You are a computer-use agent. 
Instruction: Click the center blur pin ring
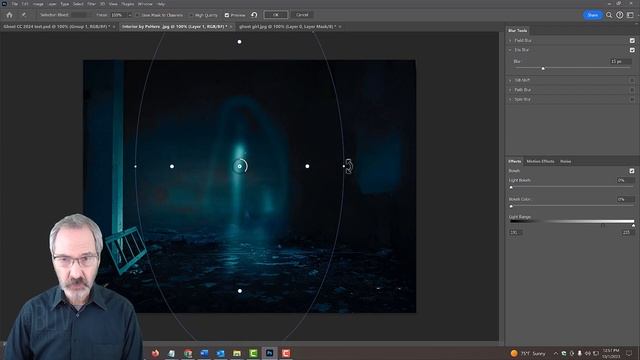click(240, 166)
